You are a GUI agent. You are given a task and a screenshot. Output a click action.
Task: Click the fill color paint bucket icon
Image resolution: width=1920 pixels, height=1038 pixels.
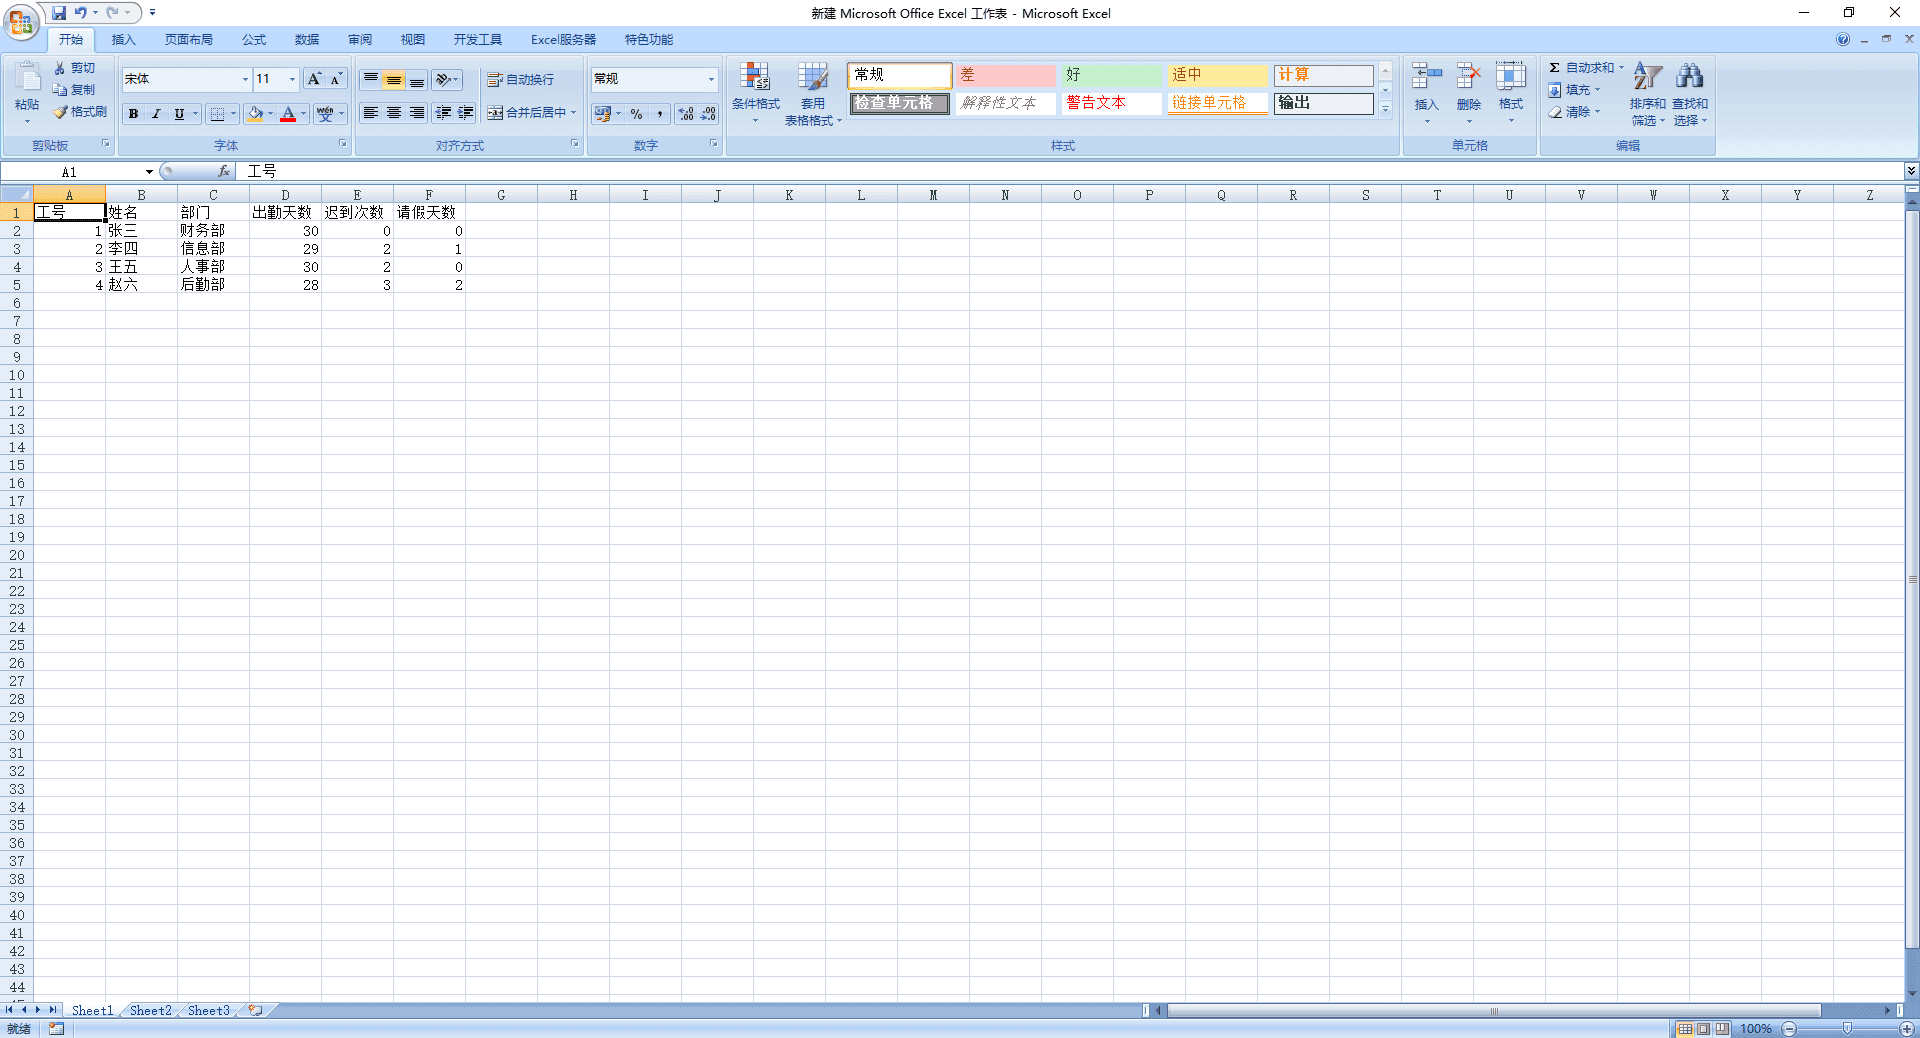pyautogui.click(x=255, y=114)
